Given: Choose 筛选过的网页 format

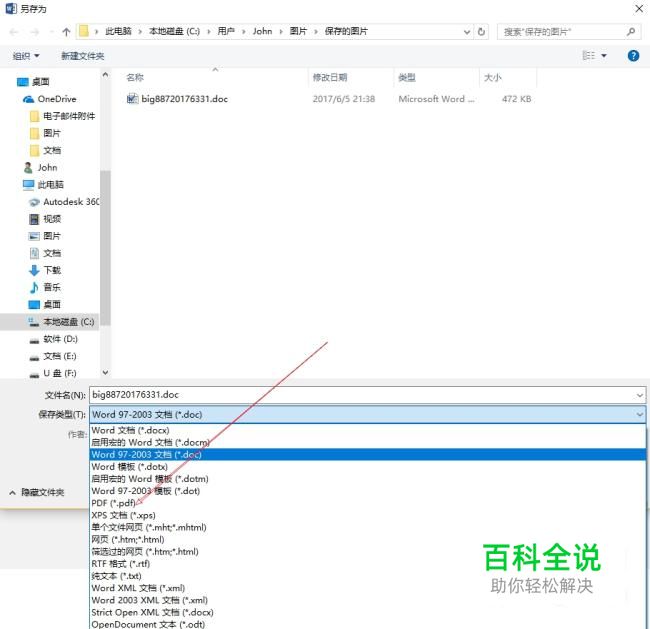Looking at the screenshot, I should pyautogui.click(x=368, y=552).
